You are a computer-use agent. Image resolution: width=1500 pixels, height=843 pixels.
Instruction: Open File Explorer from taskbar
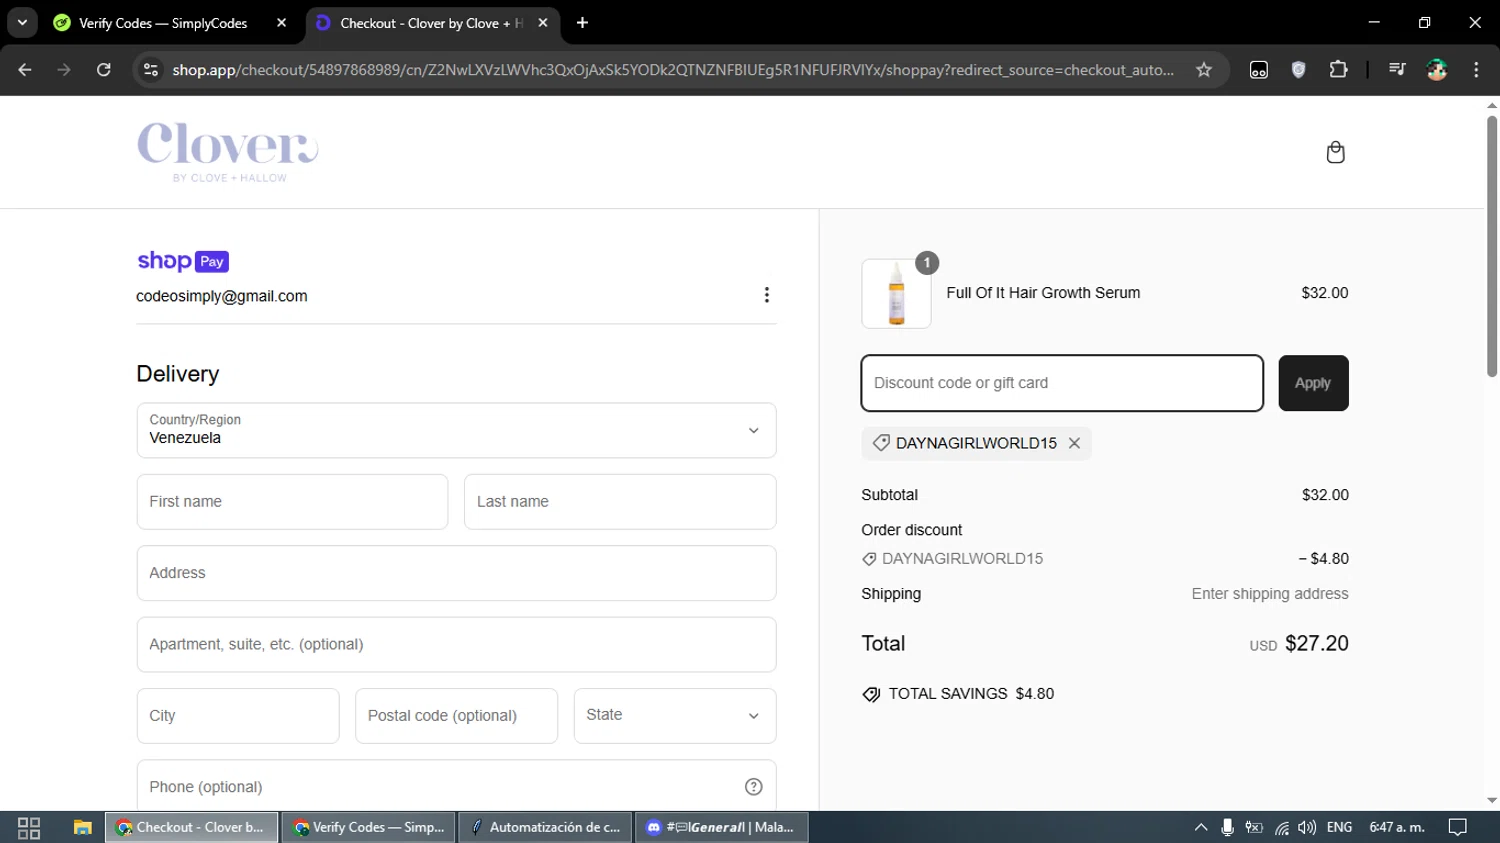[x=82, y=827]
